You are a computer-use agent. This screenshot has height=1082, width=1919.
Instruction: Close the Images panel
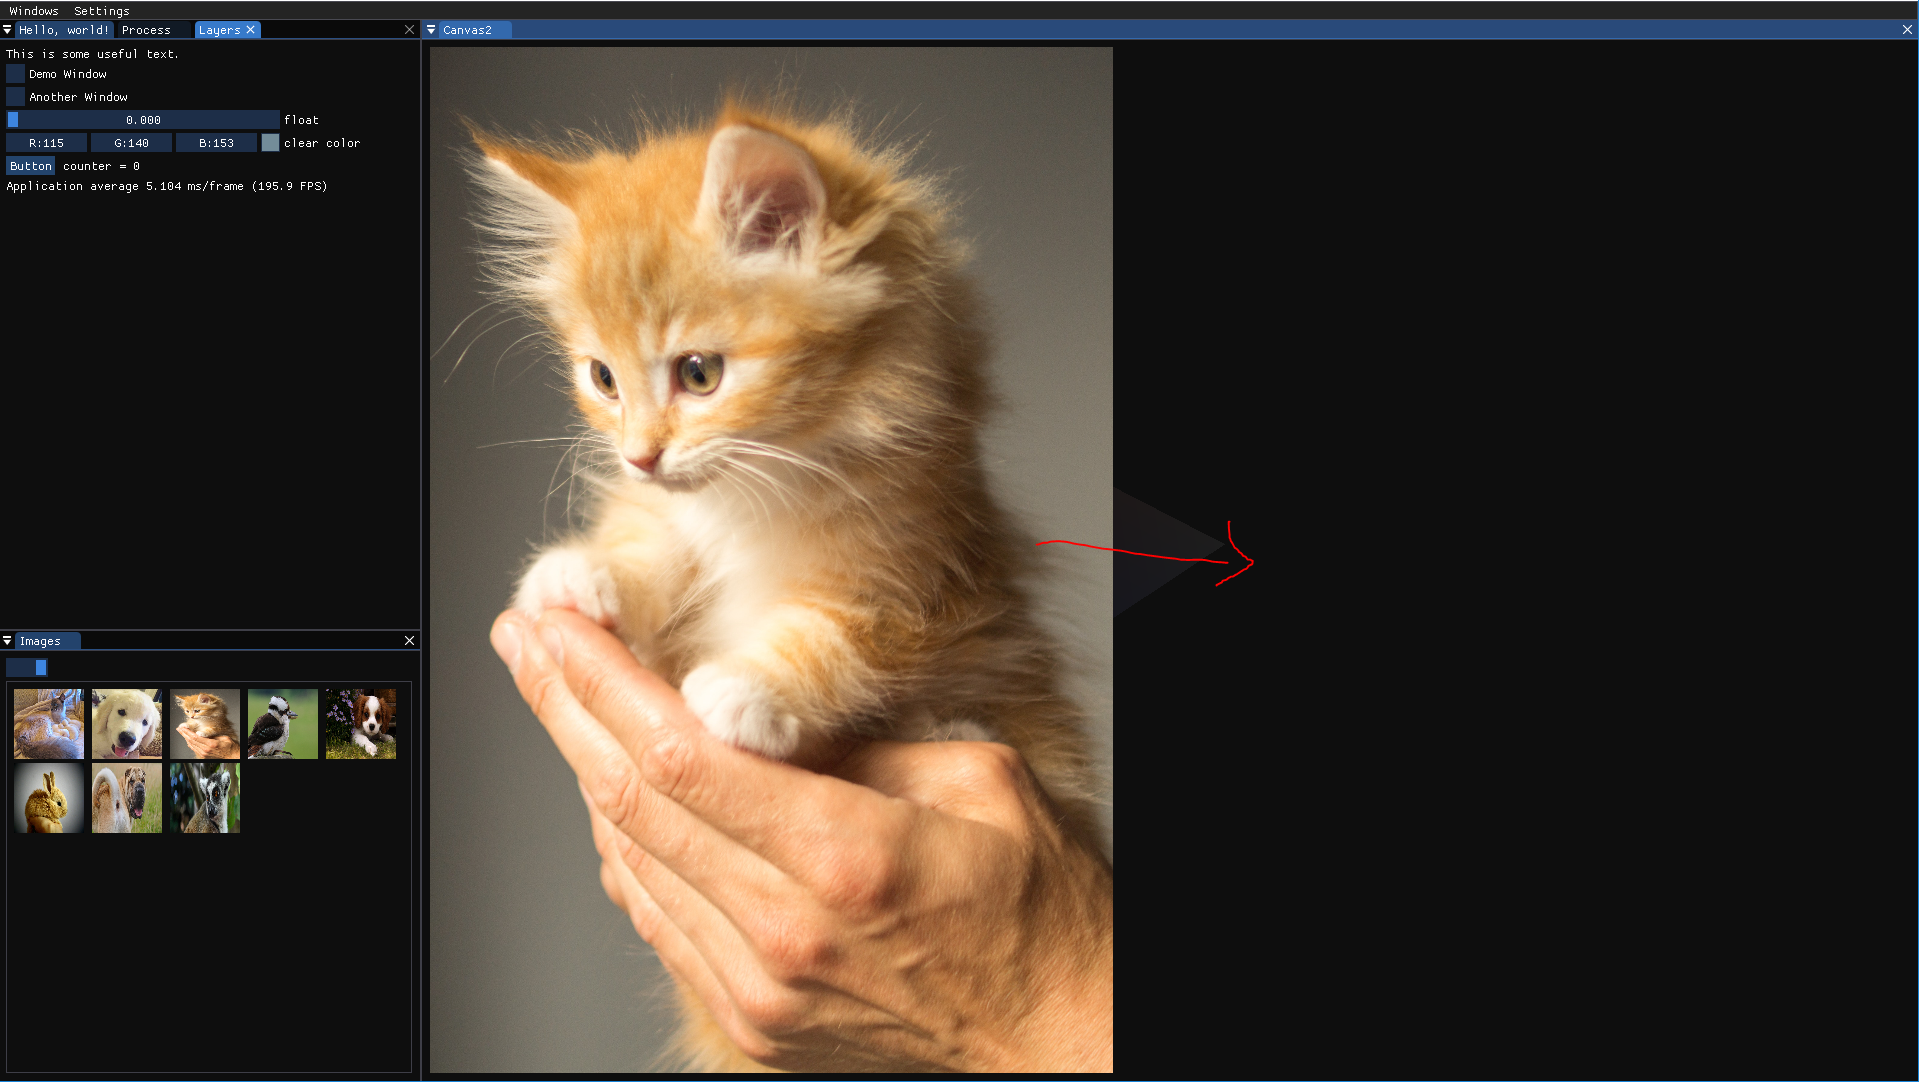[409, 641]
